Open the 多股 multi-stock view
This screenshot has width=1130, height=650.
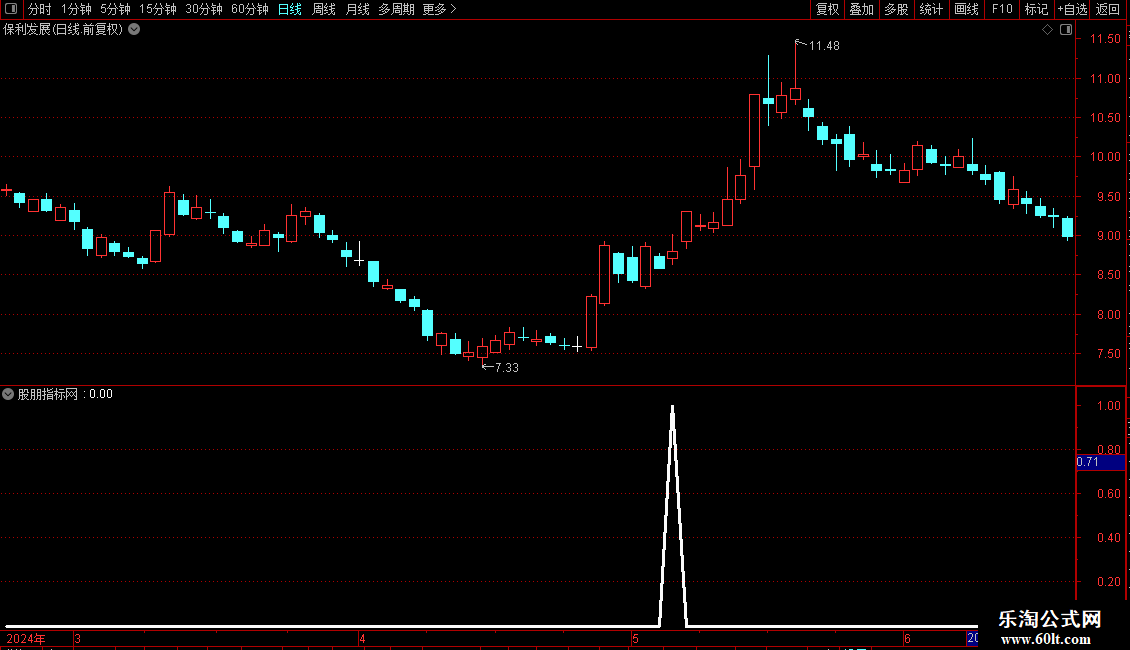click(x=896, y=9)
